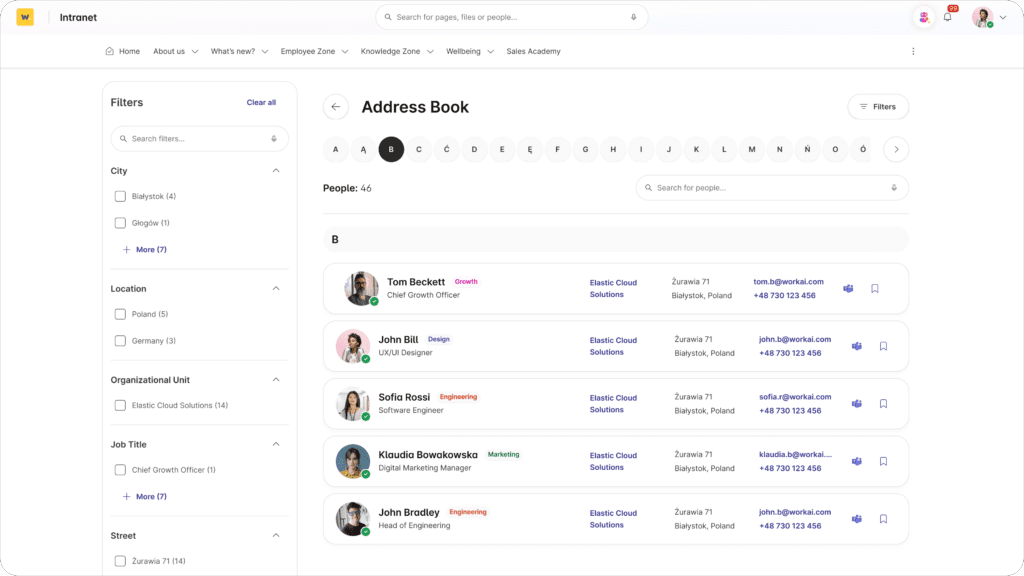Image resolution: width=1024 pixels, height=576 pixels.
Task: Open the three-dot navigation overflow menu
Action: coord(912,51)
